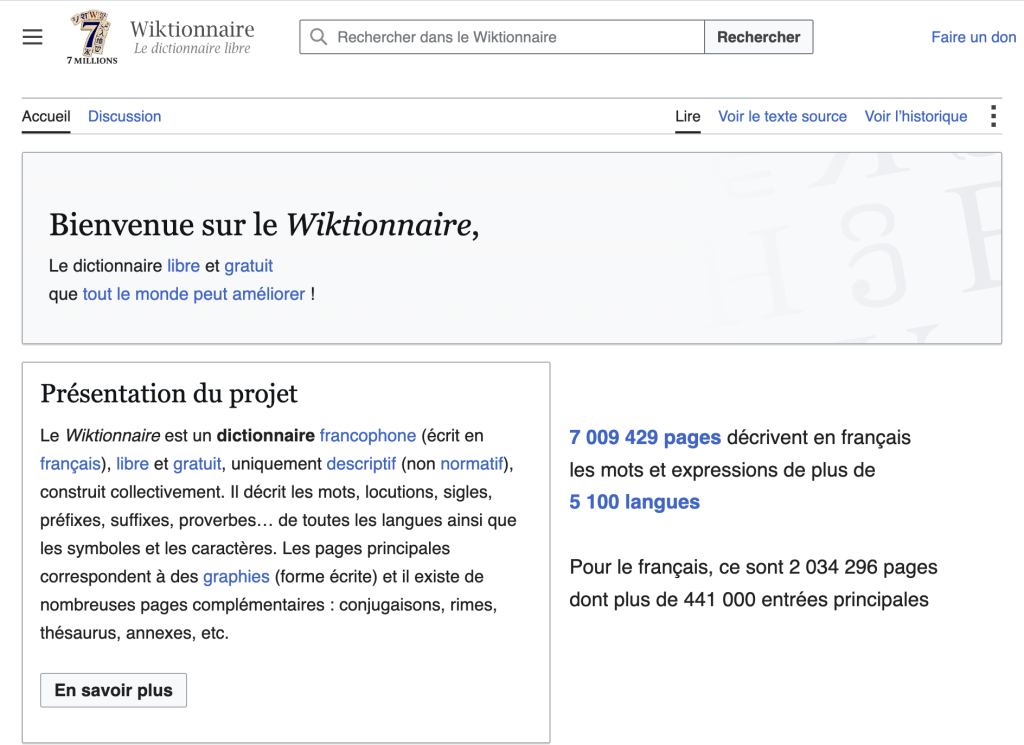1024x745 pixels.
Task: Click the Bienvenue sur le Wiktionnaire heading
Action: tap(264, 225)
